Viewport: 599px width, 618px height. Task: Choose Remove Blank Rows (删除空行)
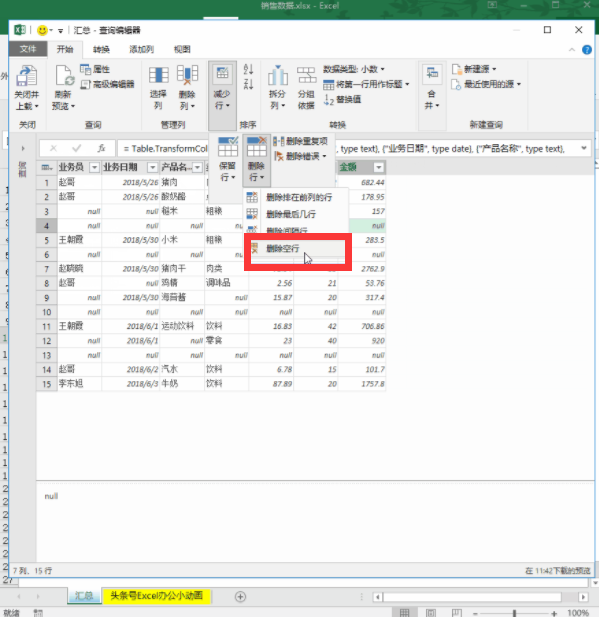(x=298, y=248)
